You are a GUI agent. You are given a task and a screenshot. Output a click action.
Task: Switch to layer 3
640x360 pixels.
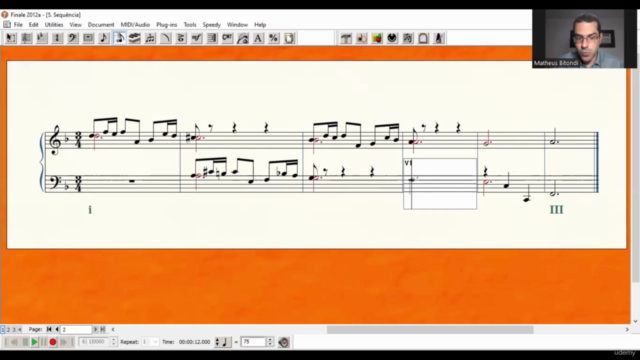click(13, 329)
